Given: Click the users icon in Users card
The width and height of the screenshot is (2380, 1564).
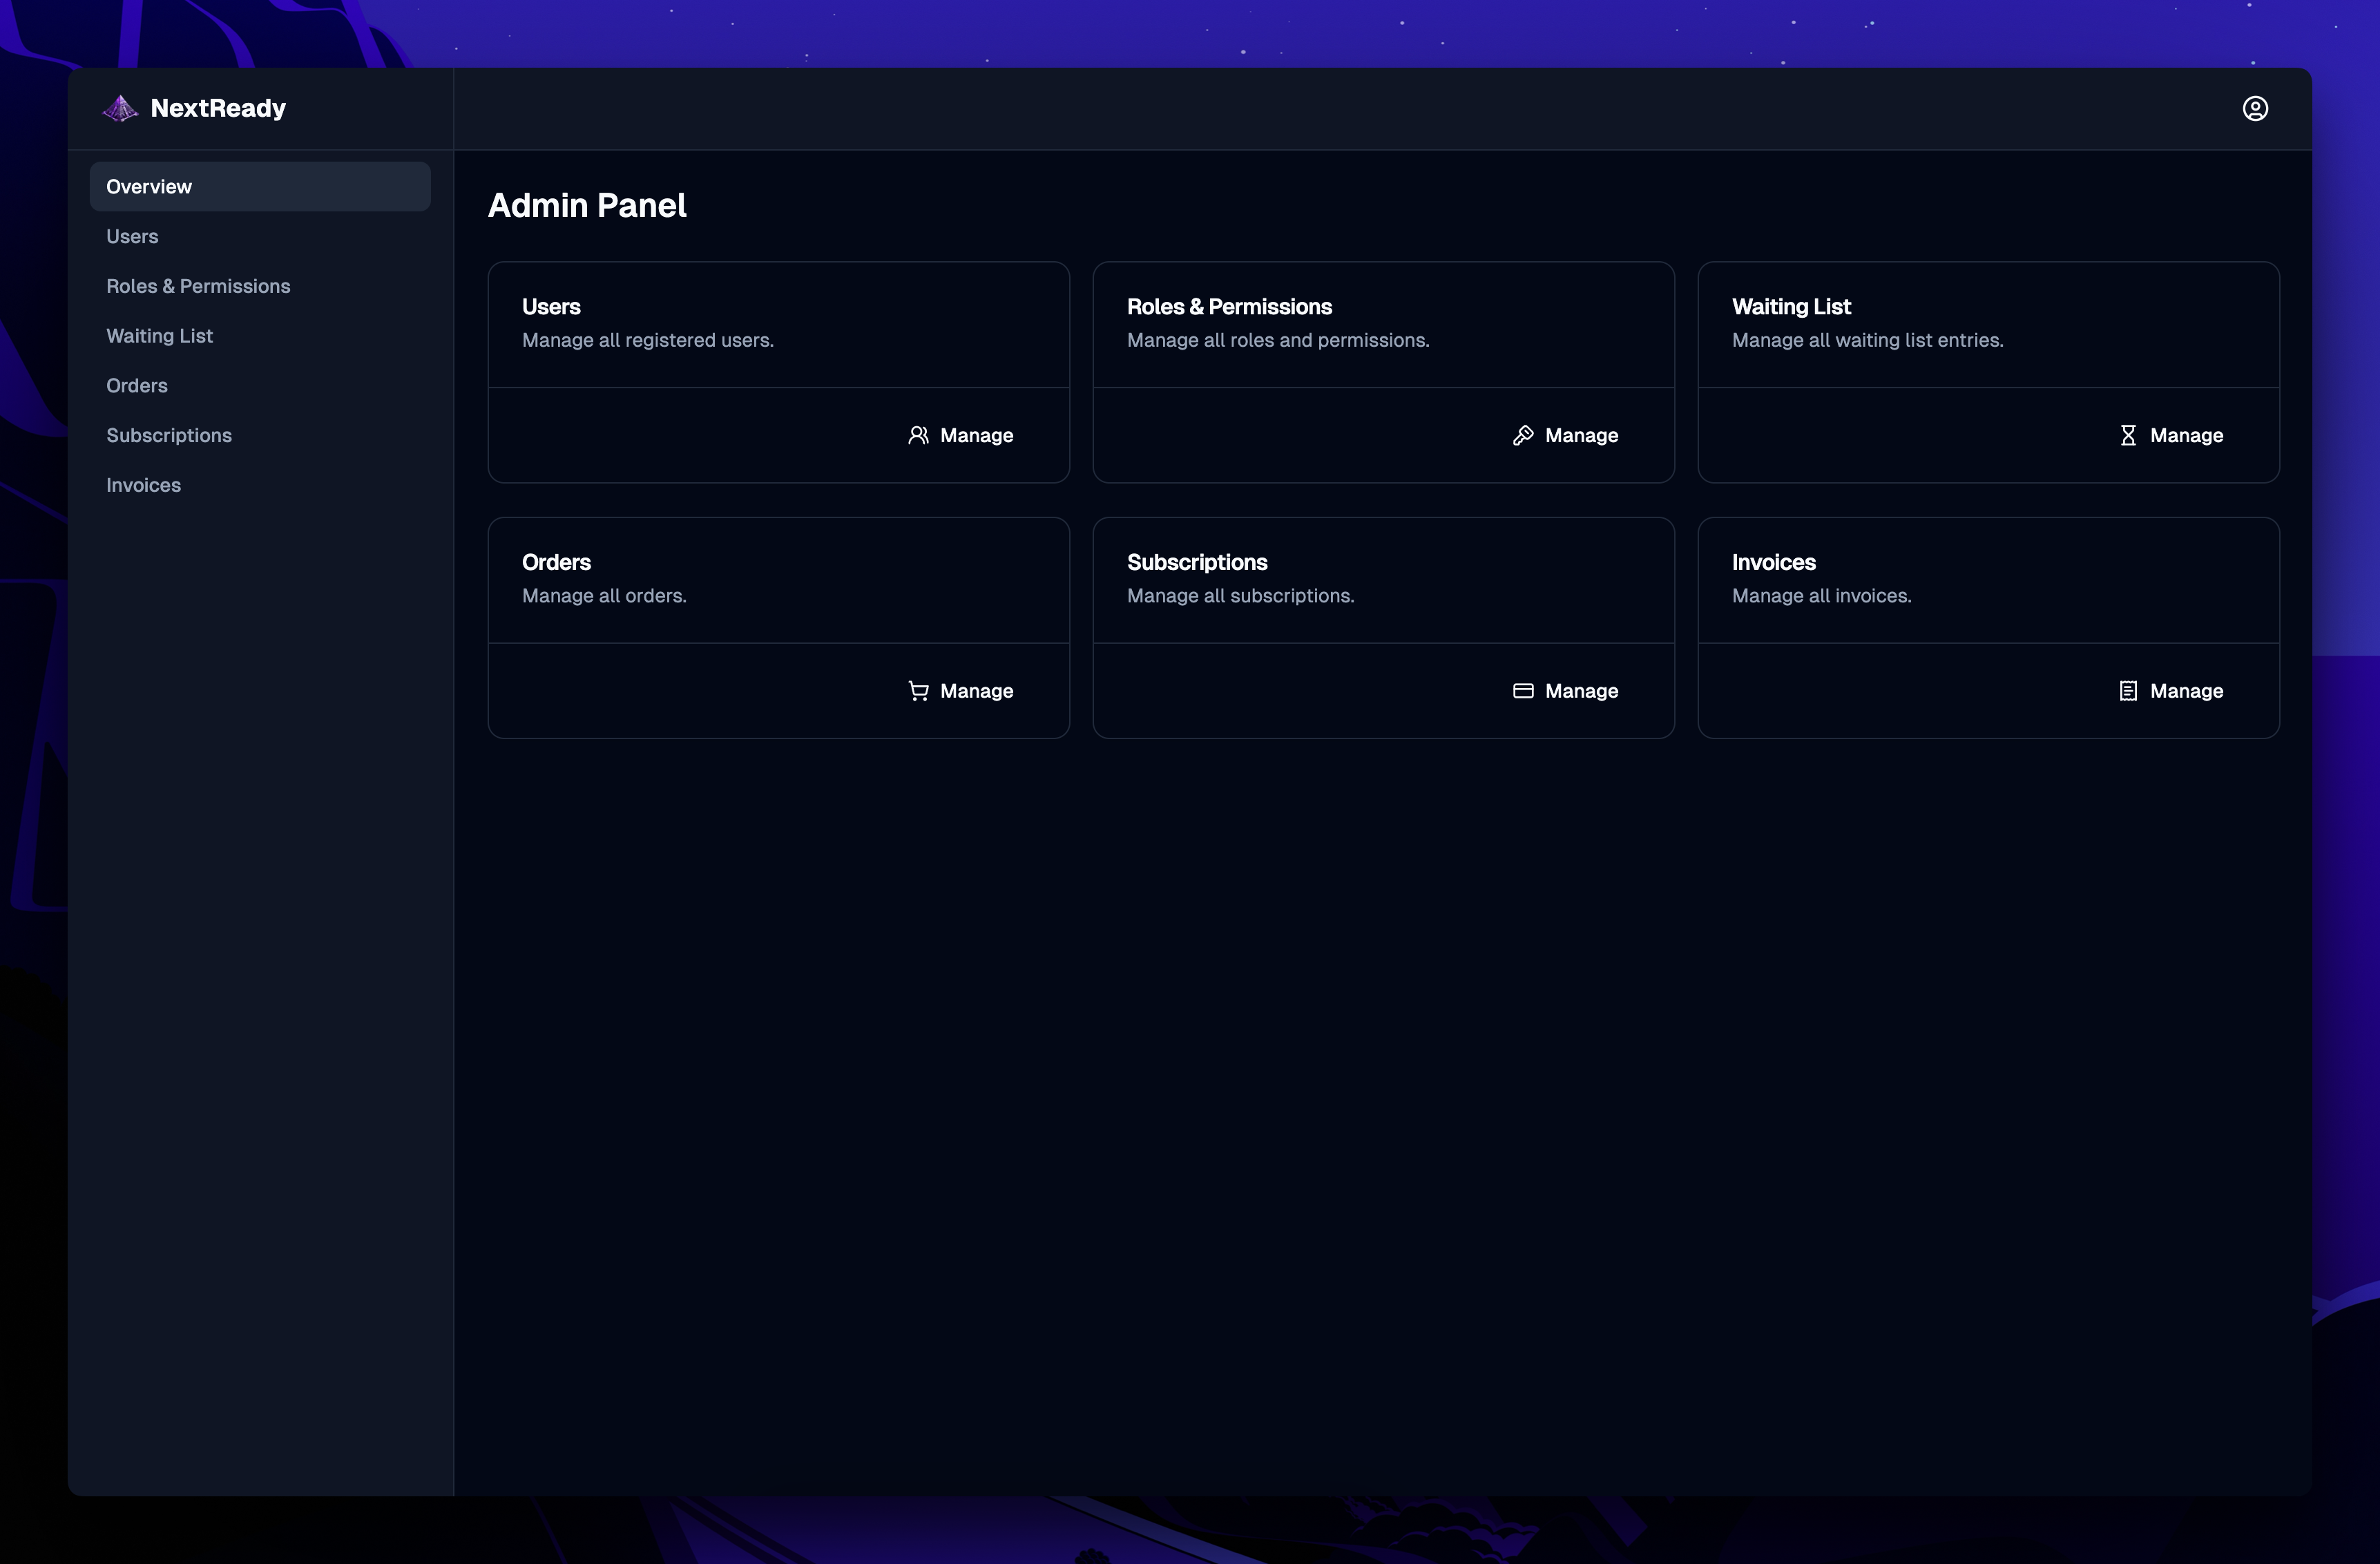Looking at the screenshot, I should point(918,435).
